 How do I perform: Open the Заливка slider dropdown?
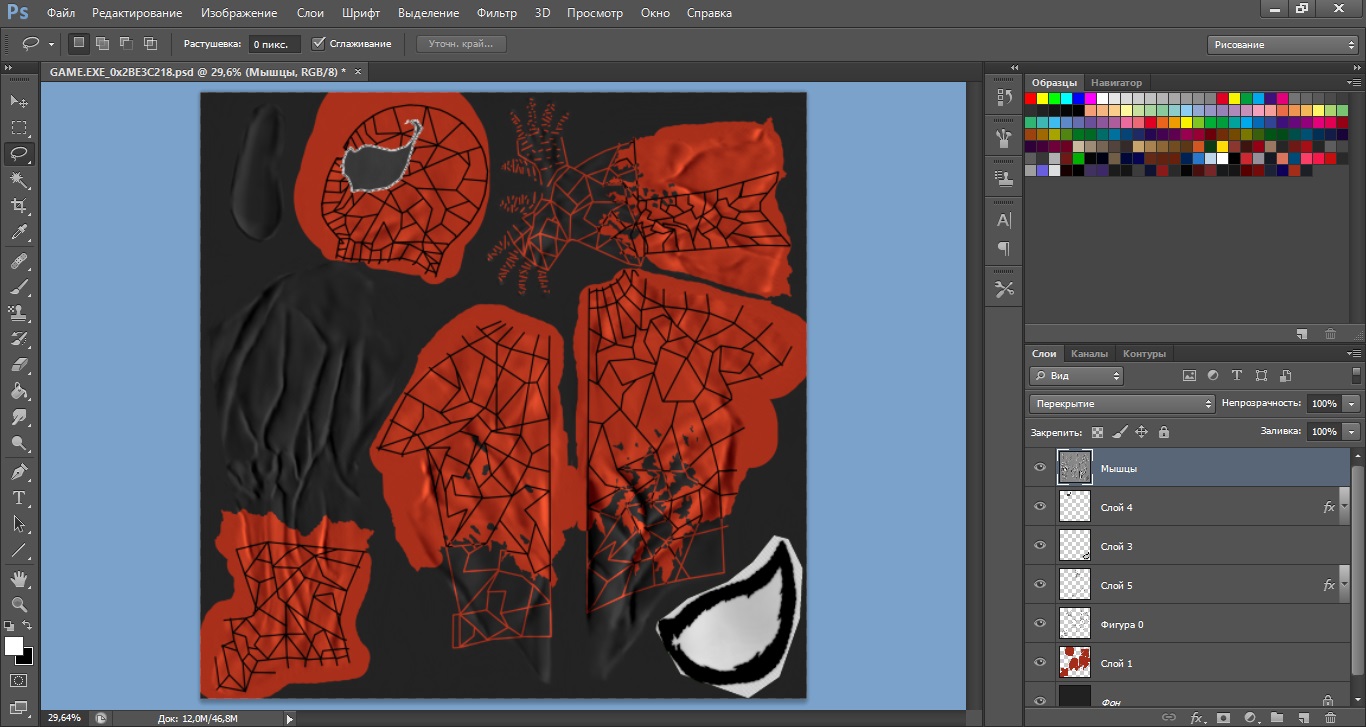click(x=1352, y=431)
